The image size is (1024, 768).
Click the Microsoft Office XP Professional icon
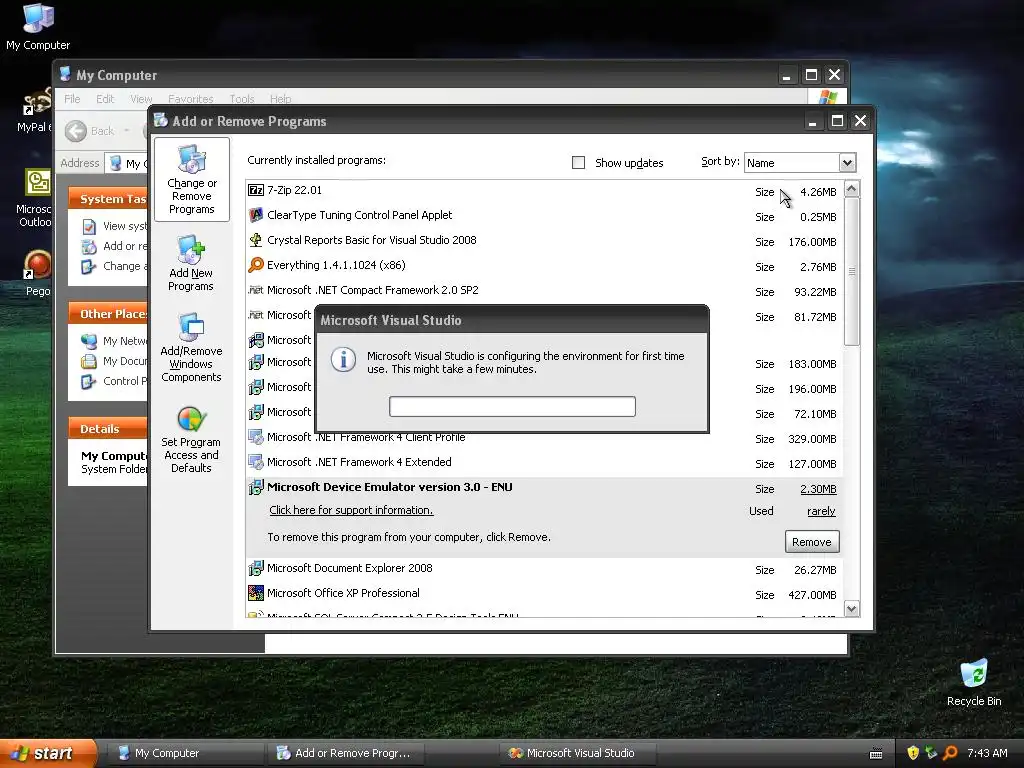pos(256,593)
